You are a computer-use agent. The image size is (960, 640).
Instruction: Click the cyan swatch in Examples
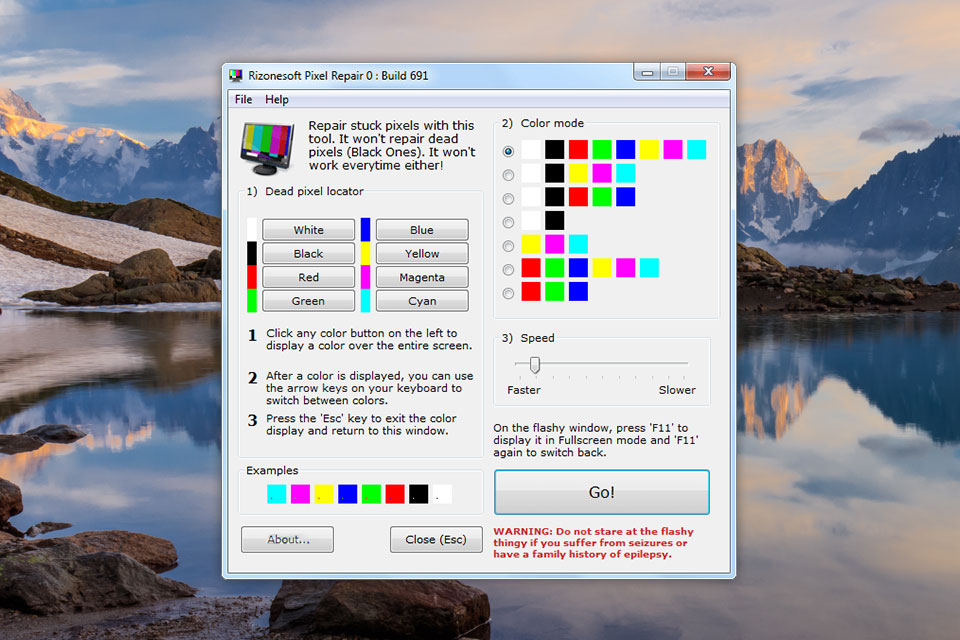[277, 494]
